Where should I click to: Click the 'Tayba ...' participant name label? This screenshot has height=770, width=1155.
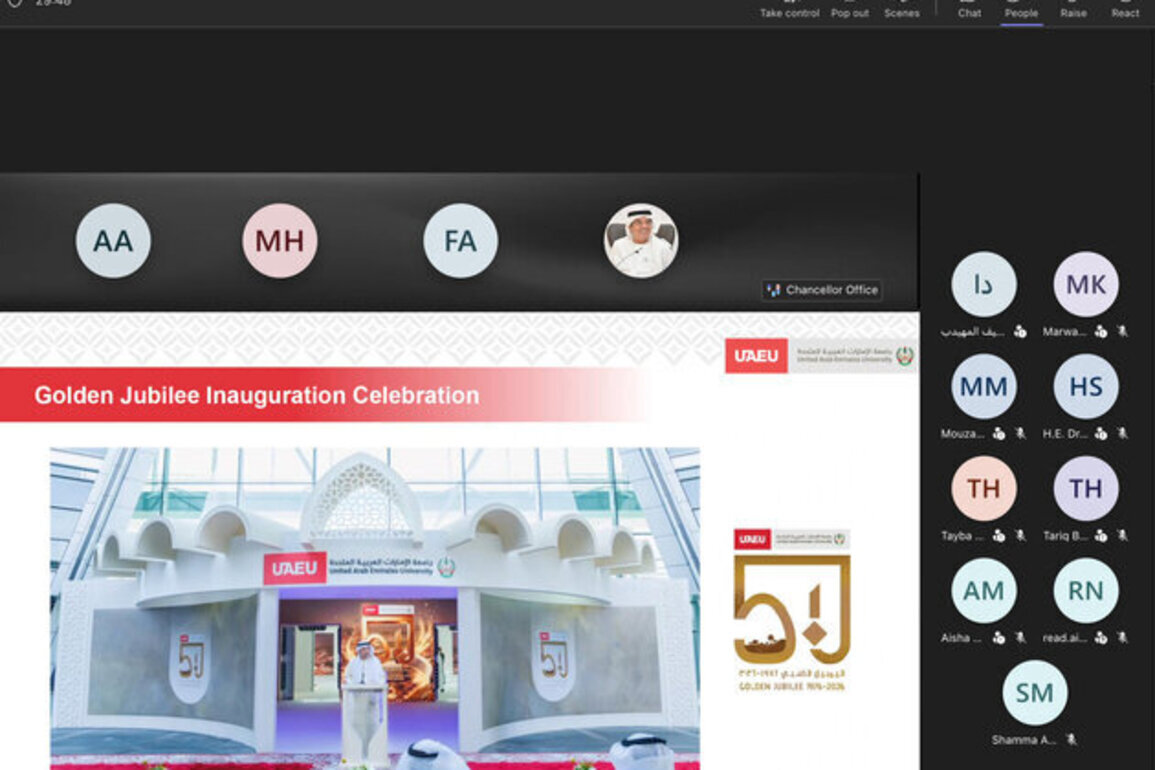tap(963, 536)
